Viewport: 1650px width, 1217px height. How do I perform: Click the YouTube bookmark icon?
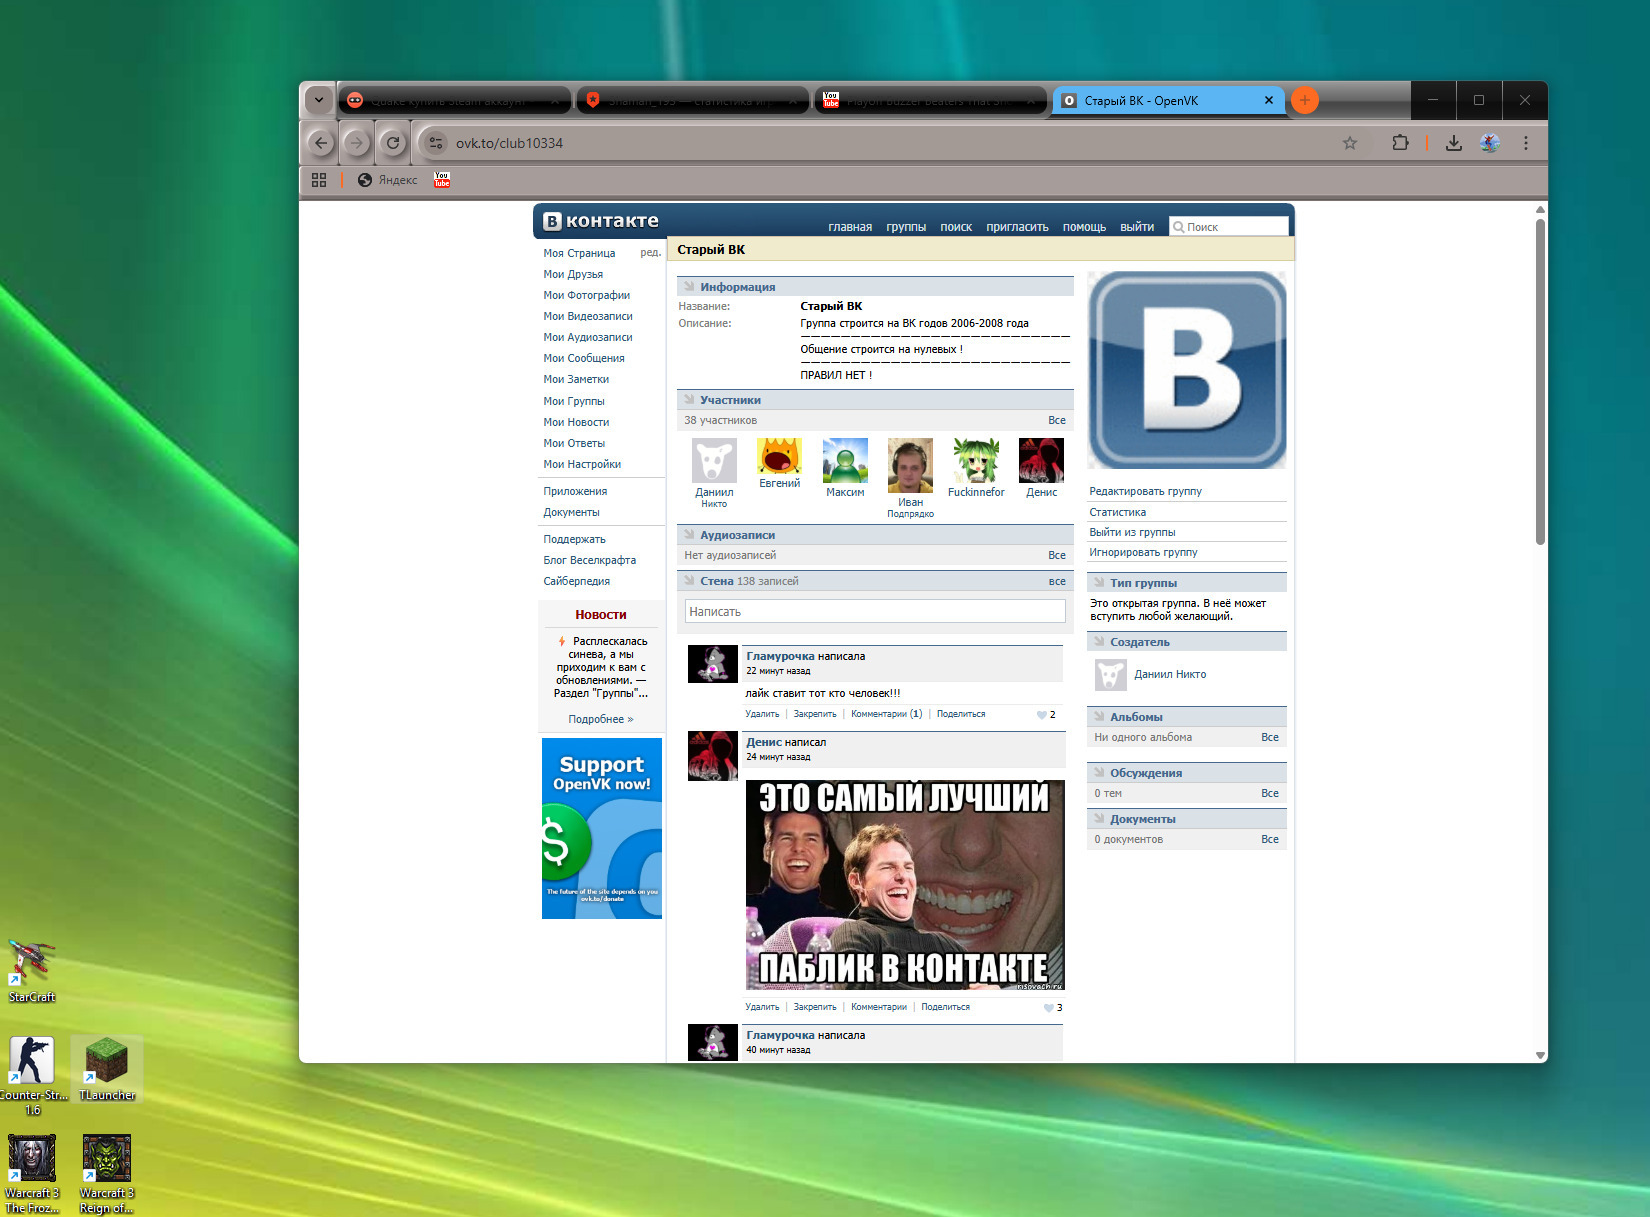442,180
